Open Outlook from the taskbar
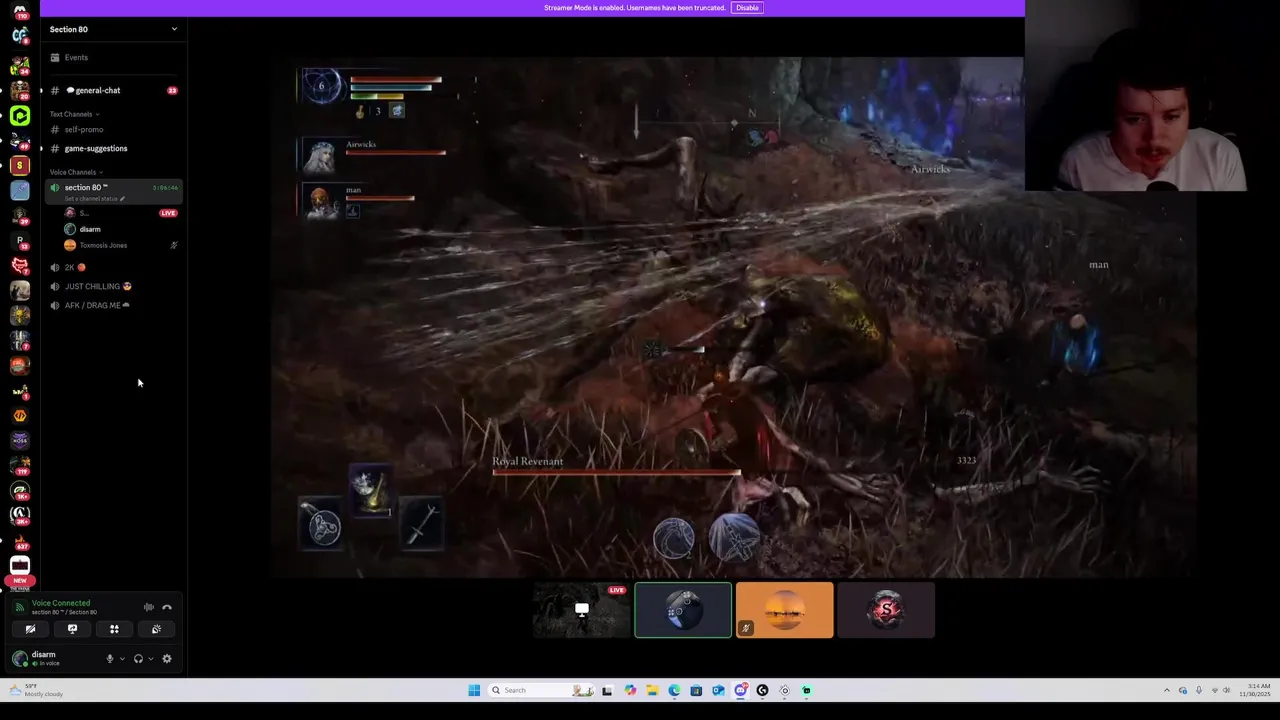 tap(718, 690)
